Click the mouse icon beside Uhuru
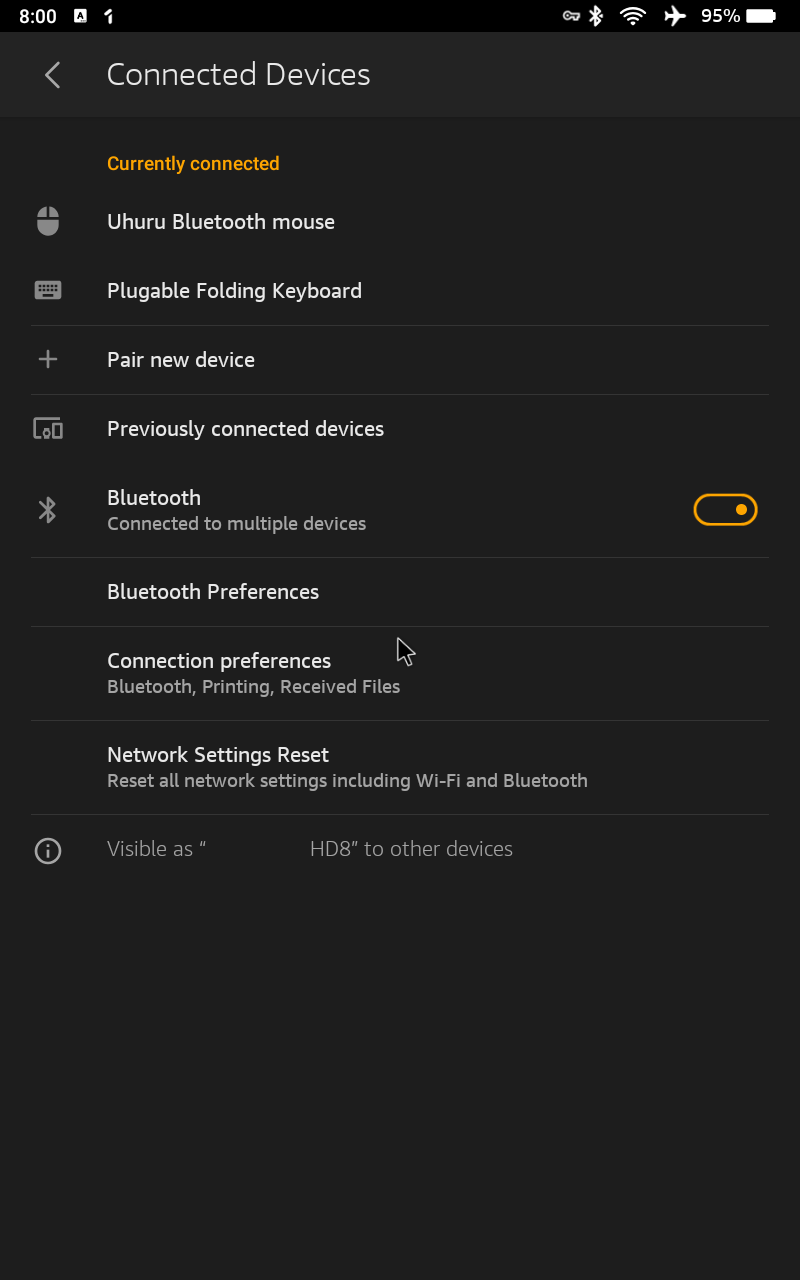Image resolution: width=800 pixels, height=1280 pixels. tap(48, 222)
